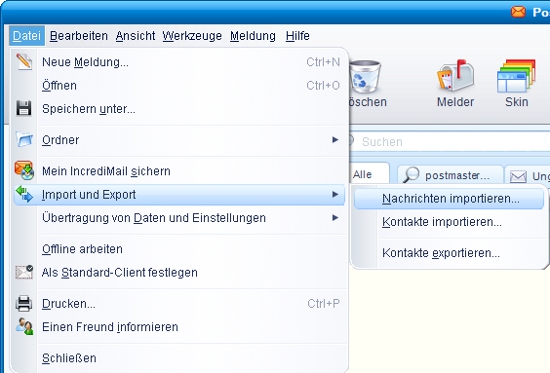Click Einen Freund informieren people icon
Screen dimensions: 550x373
(24, 326)
